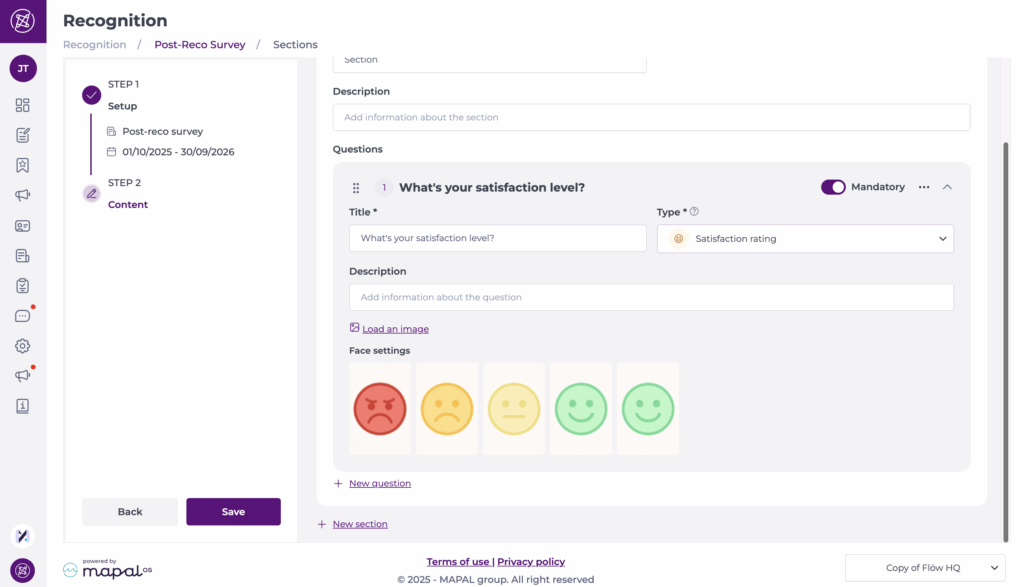
Task: Click the question Title input field
Action: click(x=497, y=239)
